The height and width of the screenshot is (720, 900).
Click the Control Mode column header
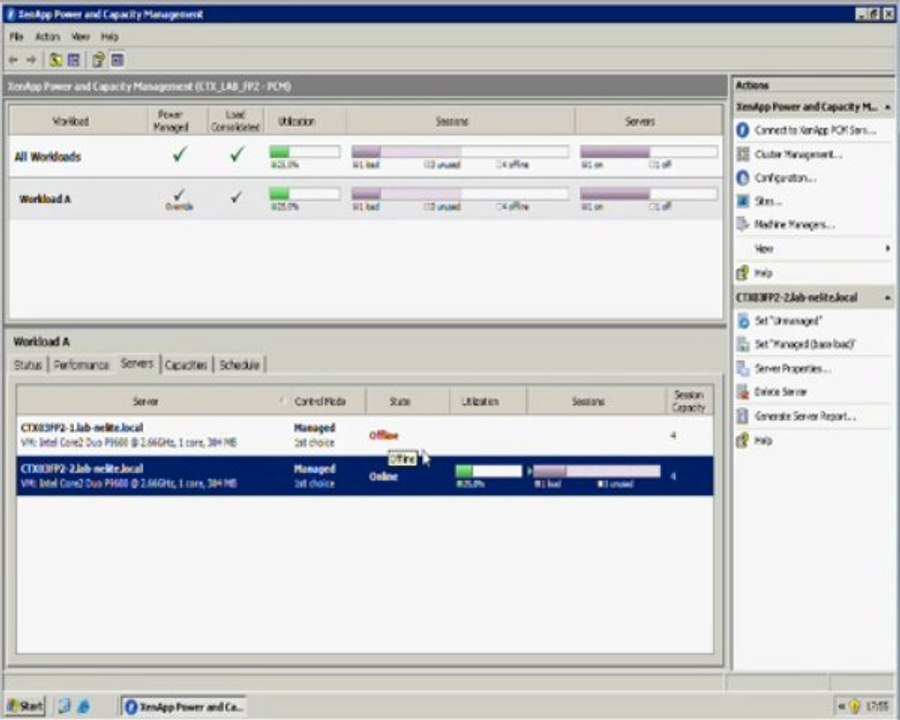(x=320, y=401)
